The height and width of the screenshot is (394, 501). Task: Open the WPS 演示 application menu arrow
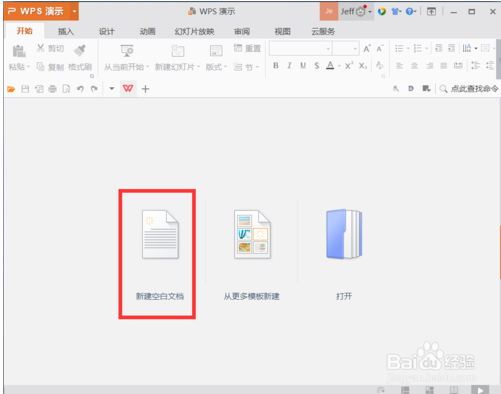coord(74,11)
